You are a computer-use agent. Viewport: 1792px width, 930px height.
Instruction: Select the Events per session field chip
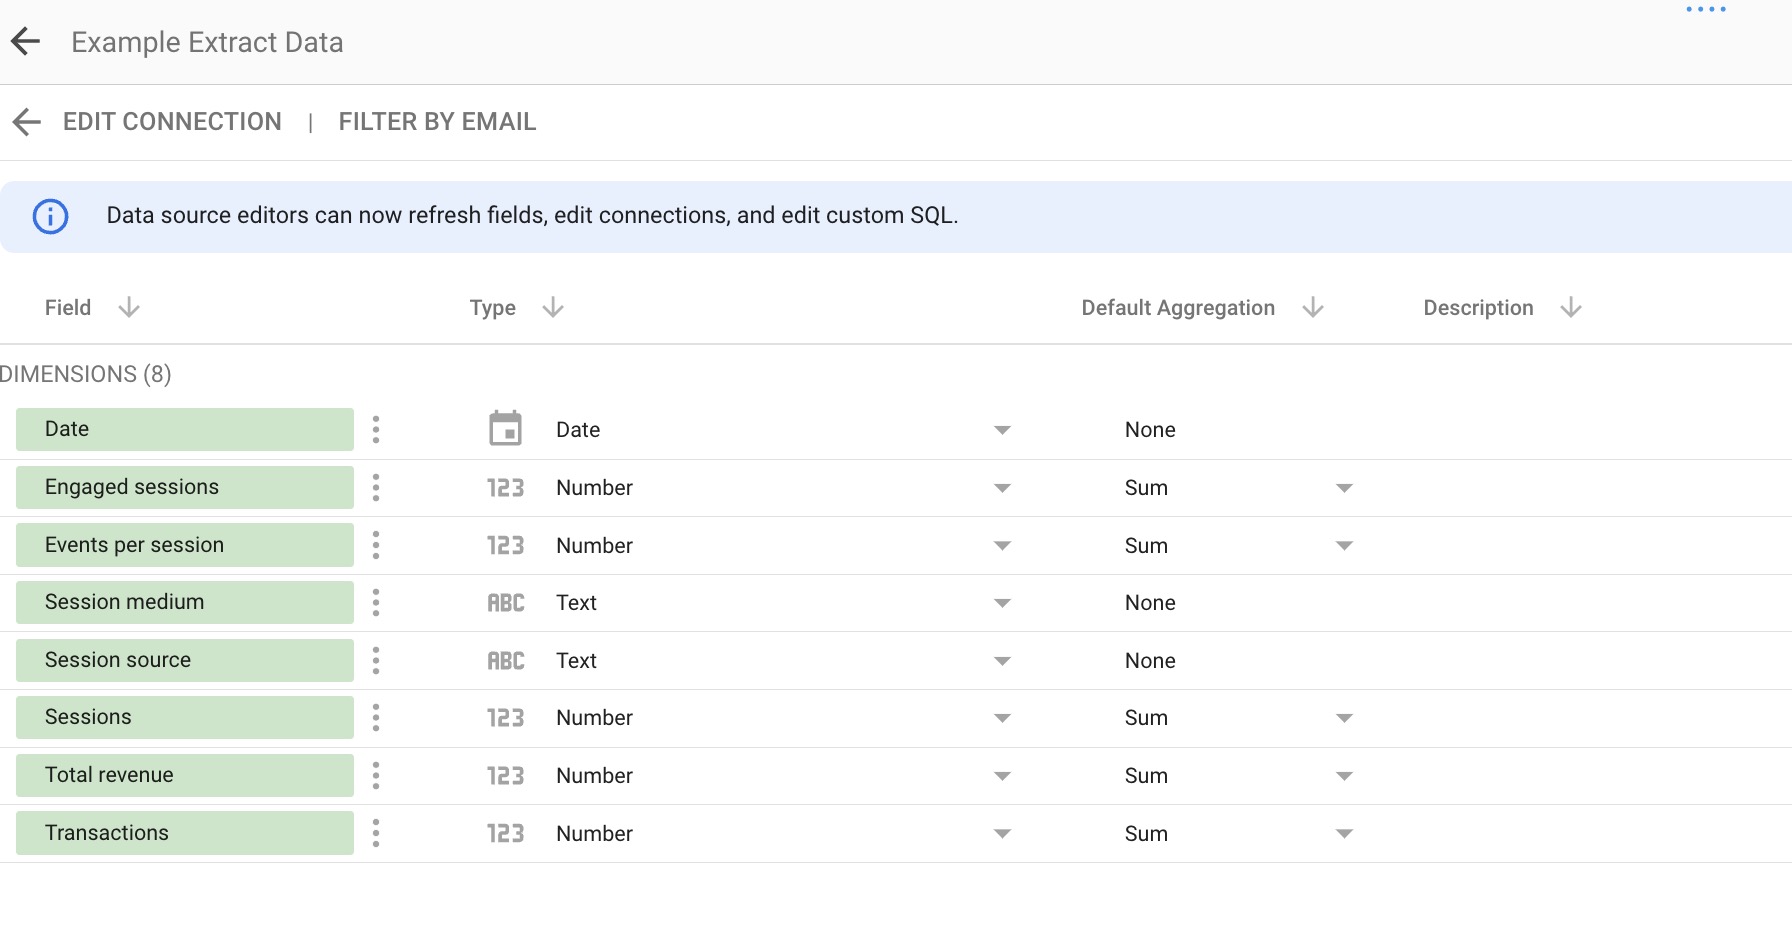click(x=185, y=545)
